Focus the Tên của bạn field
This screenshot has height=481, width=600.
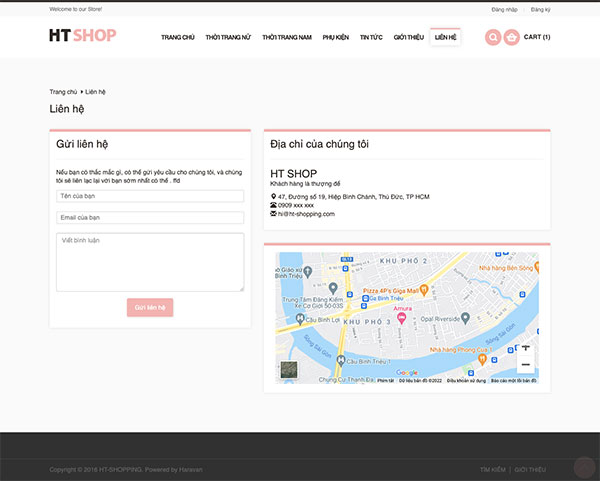pos(150,196)
